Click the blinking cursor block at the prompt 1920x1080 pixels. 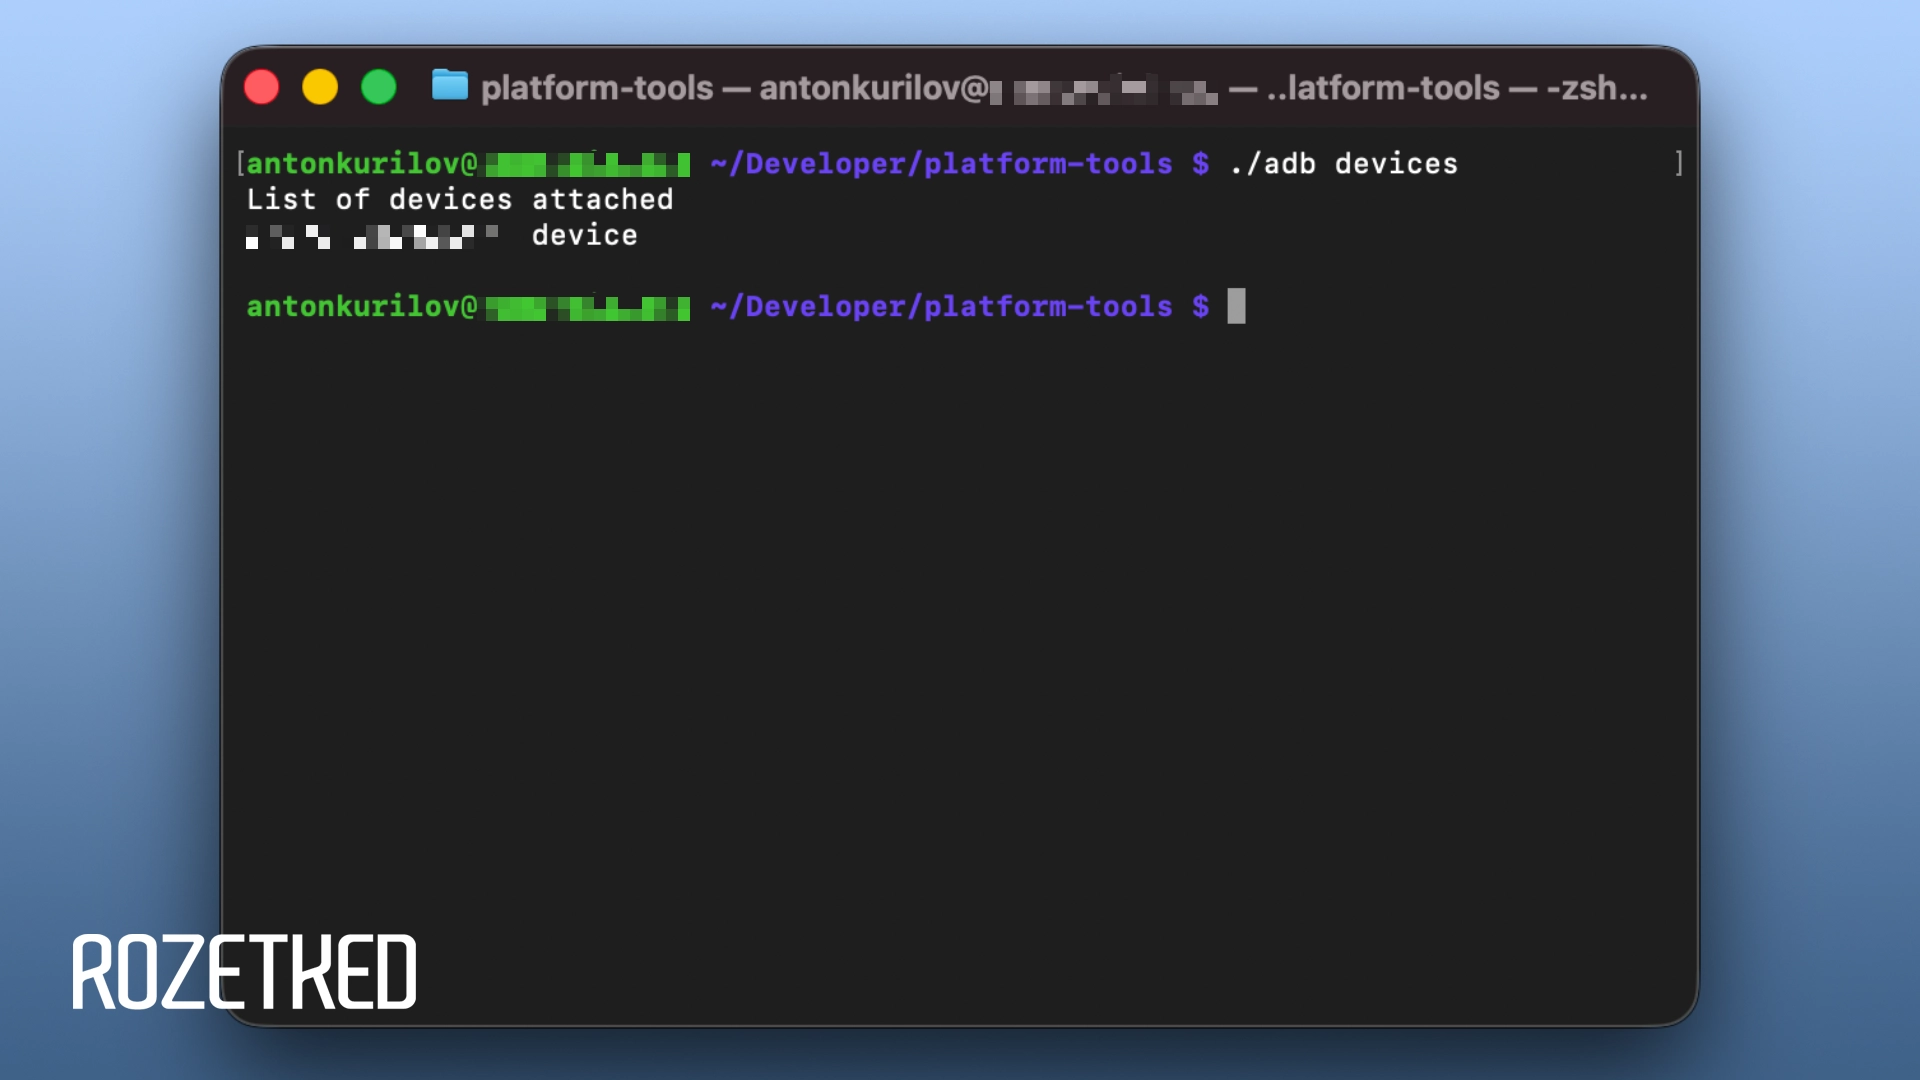[1236, 306]
